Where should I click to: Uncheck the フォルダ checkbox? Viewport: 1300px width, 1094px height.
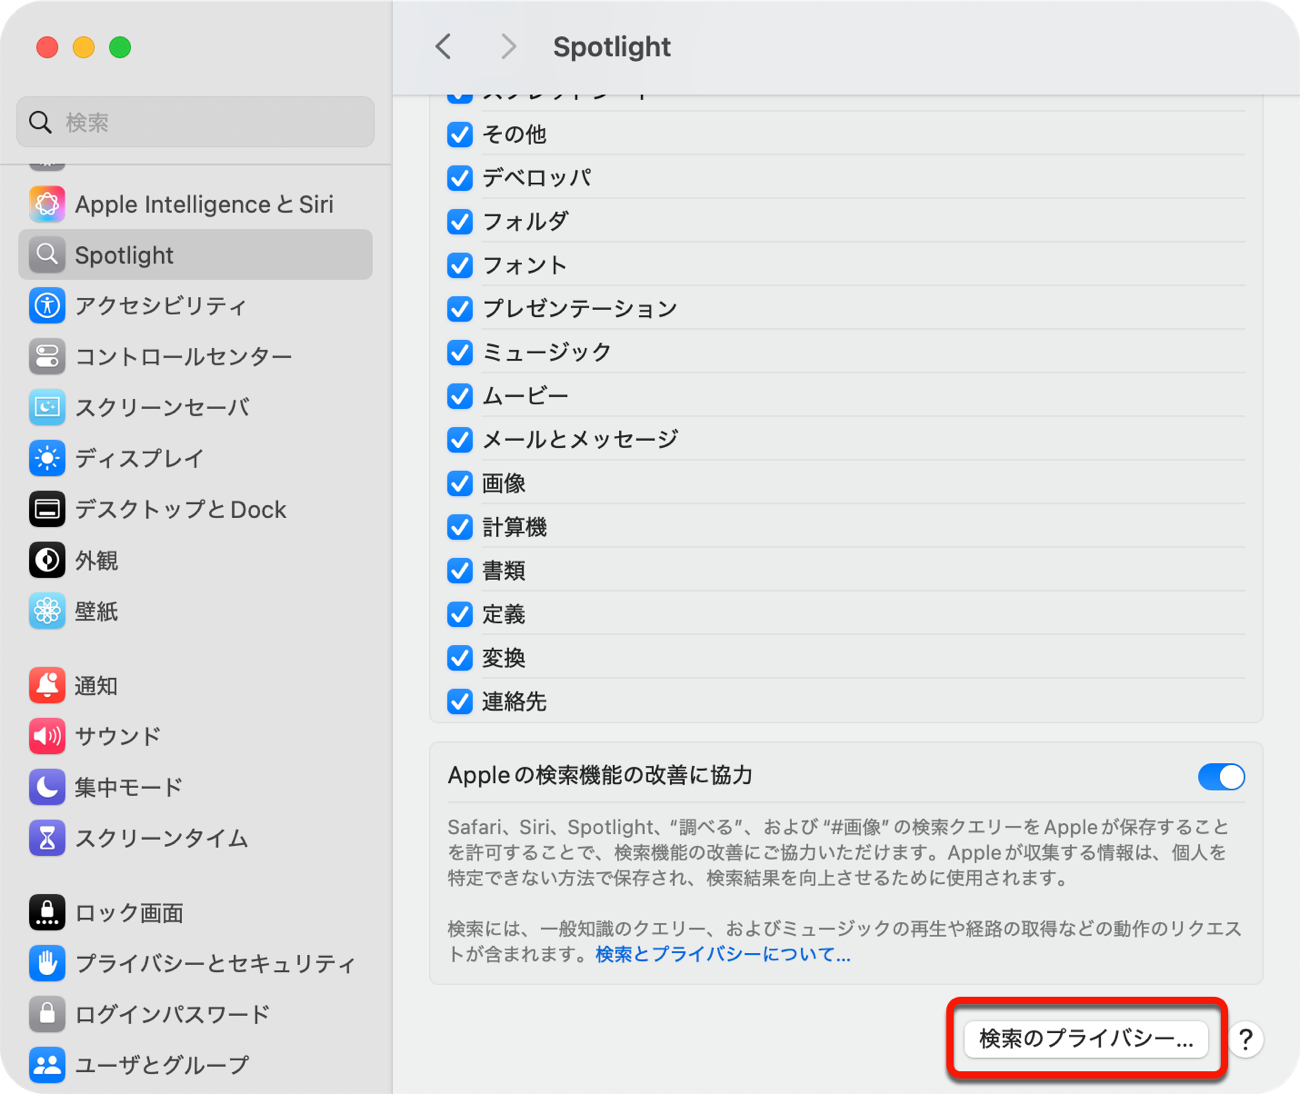pyautogui.click(x=460, y=221)
